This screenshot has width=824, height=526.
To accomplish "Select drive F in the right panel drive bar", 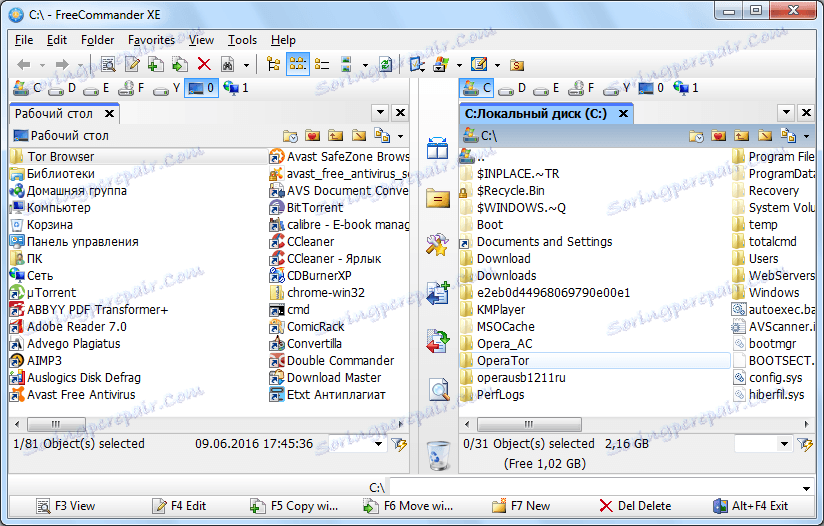I will (x=583, y=88).
